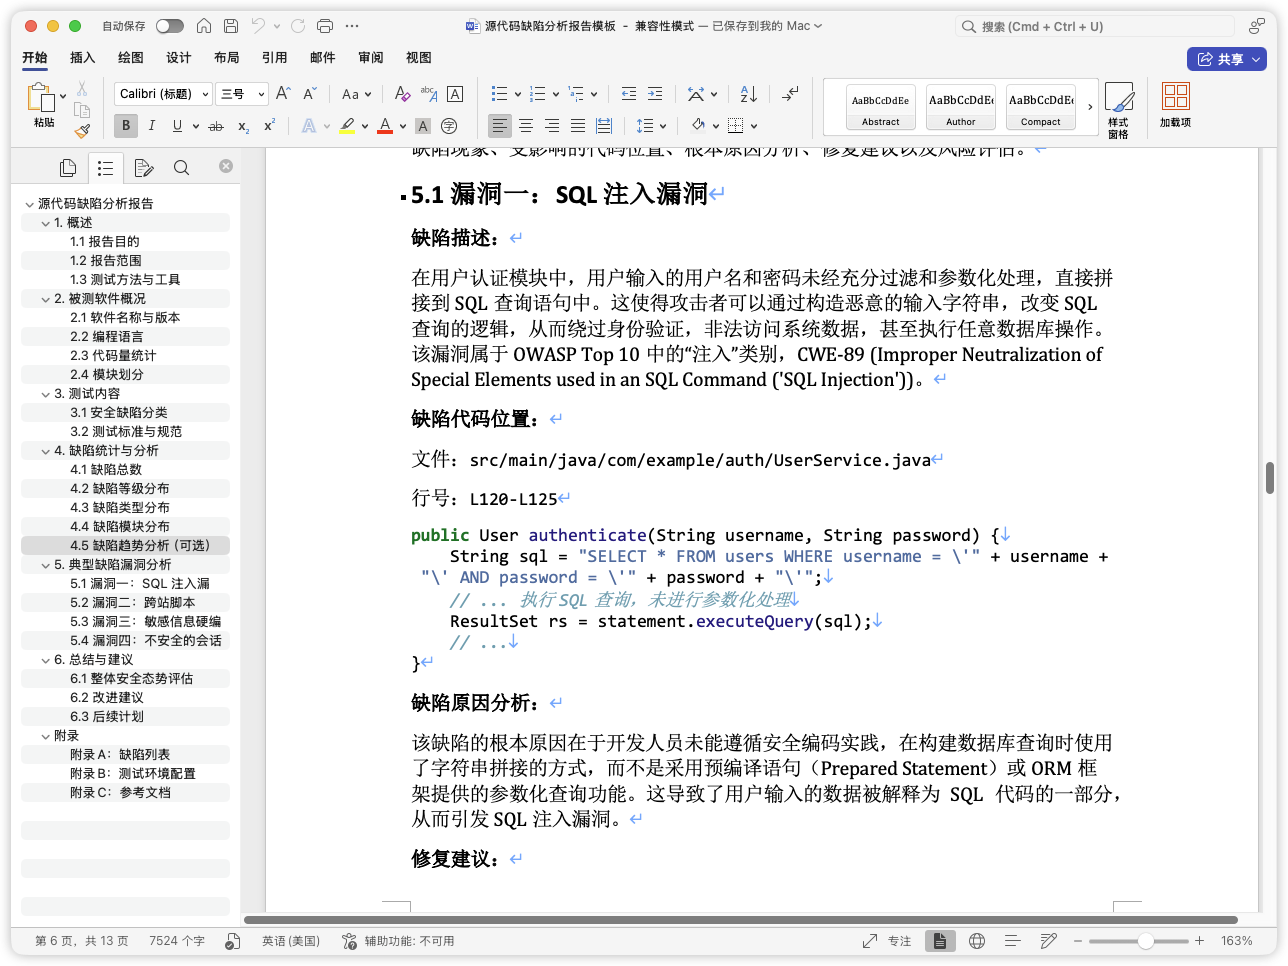Image resolution: width=1288 pixels, height=966 pixels.
Task: Collapse the '5. 典型缺陷漏洞分析' outline section
Action: tap(46, 565)
